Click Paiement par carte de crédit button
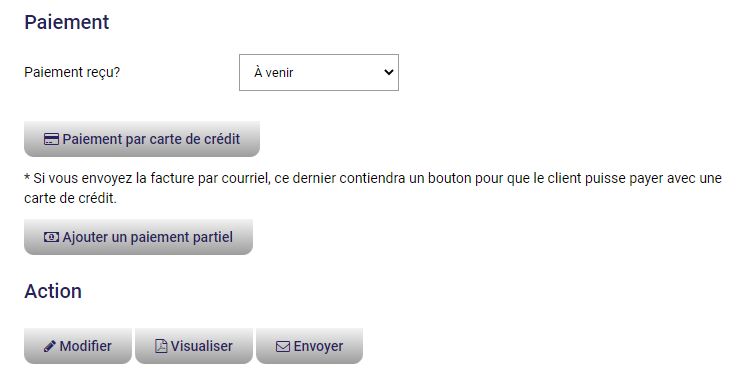 pos(142,139)
